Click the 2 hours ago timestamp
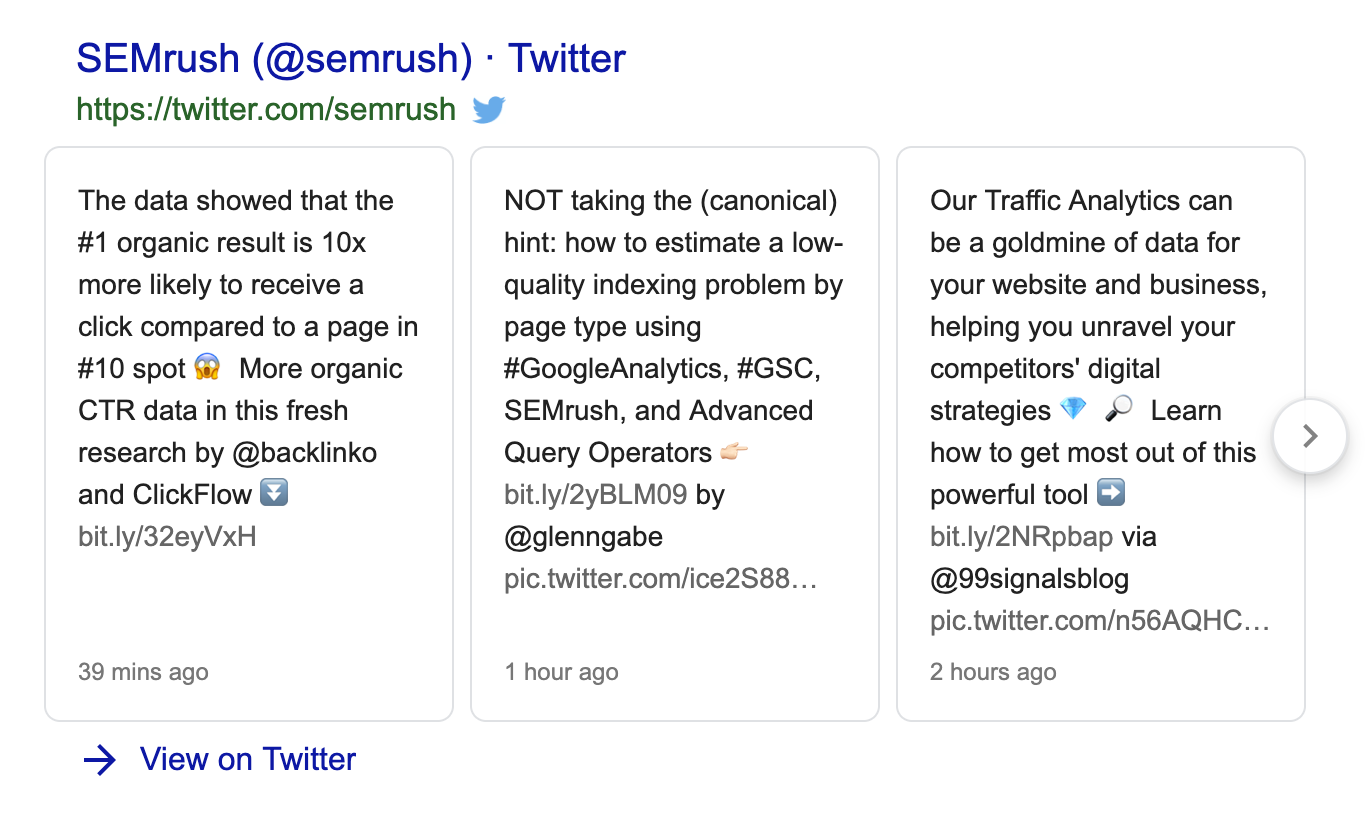The image size is (1372, 828). click(x=993, y=672)
